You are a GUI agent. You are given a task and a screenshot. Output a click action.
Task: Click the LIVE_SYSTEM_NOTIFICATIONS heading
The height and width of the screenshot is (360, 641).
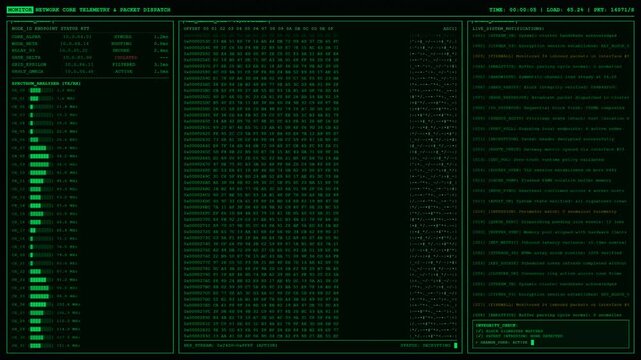pos(508,29)
